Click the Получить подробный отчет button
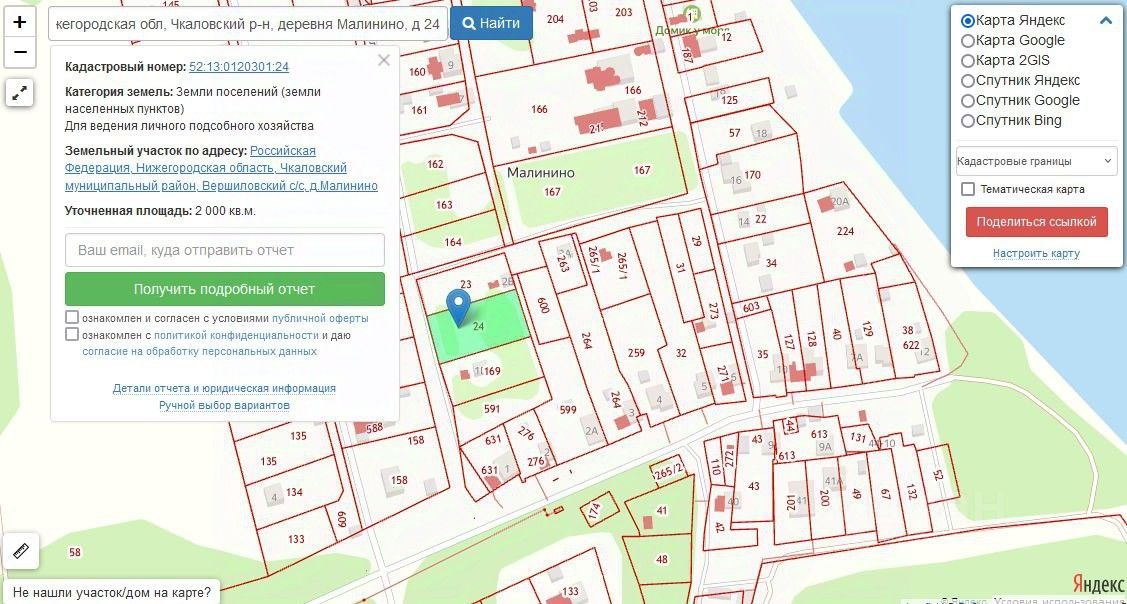1127x604 pixels. [x=224, y=289]
